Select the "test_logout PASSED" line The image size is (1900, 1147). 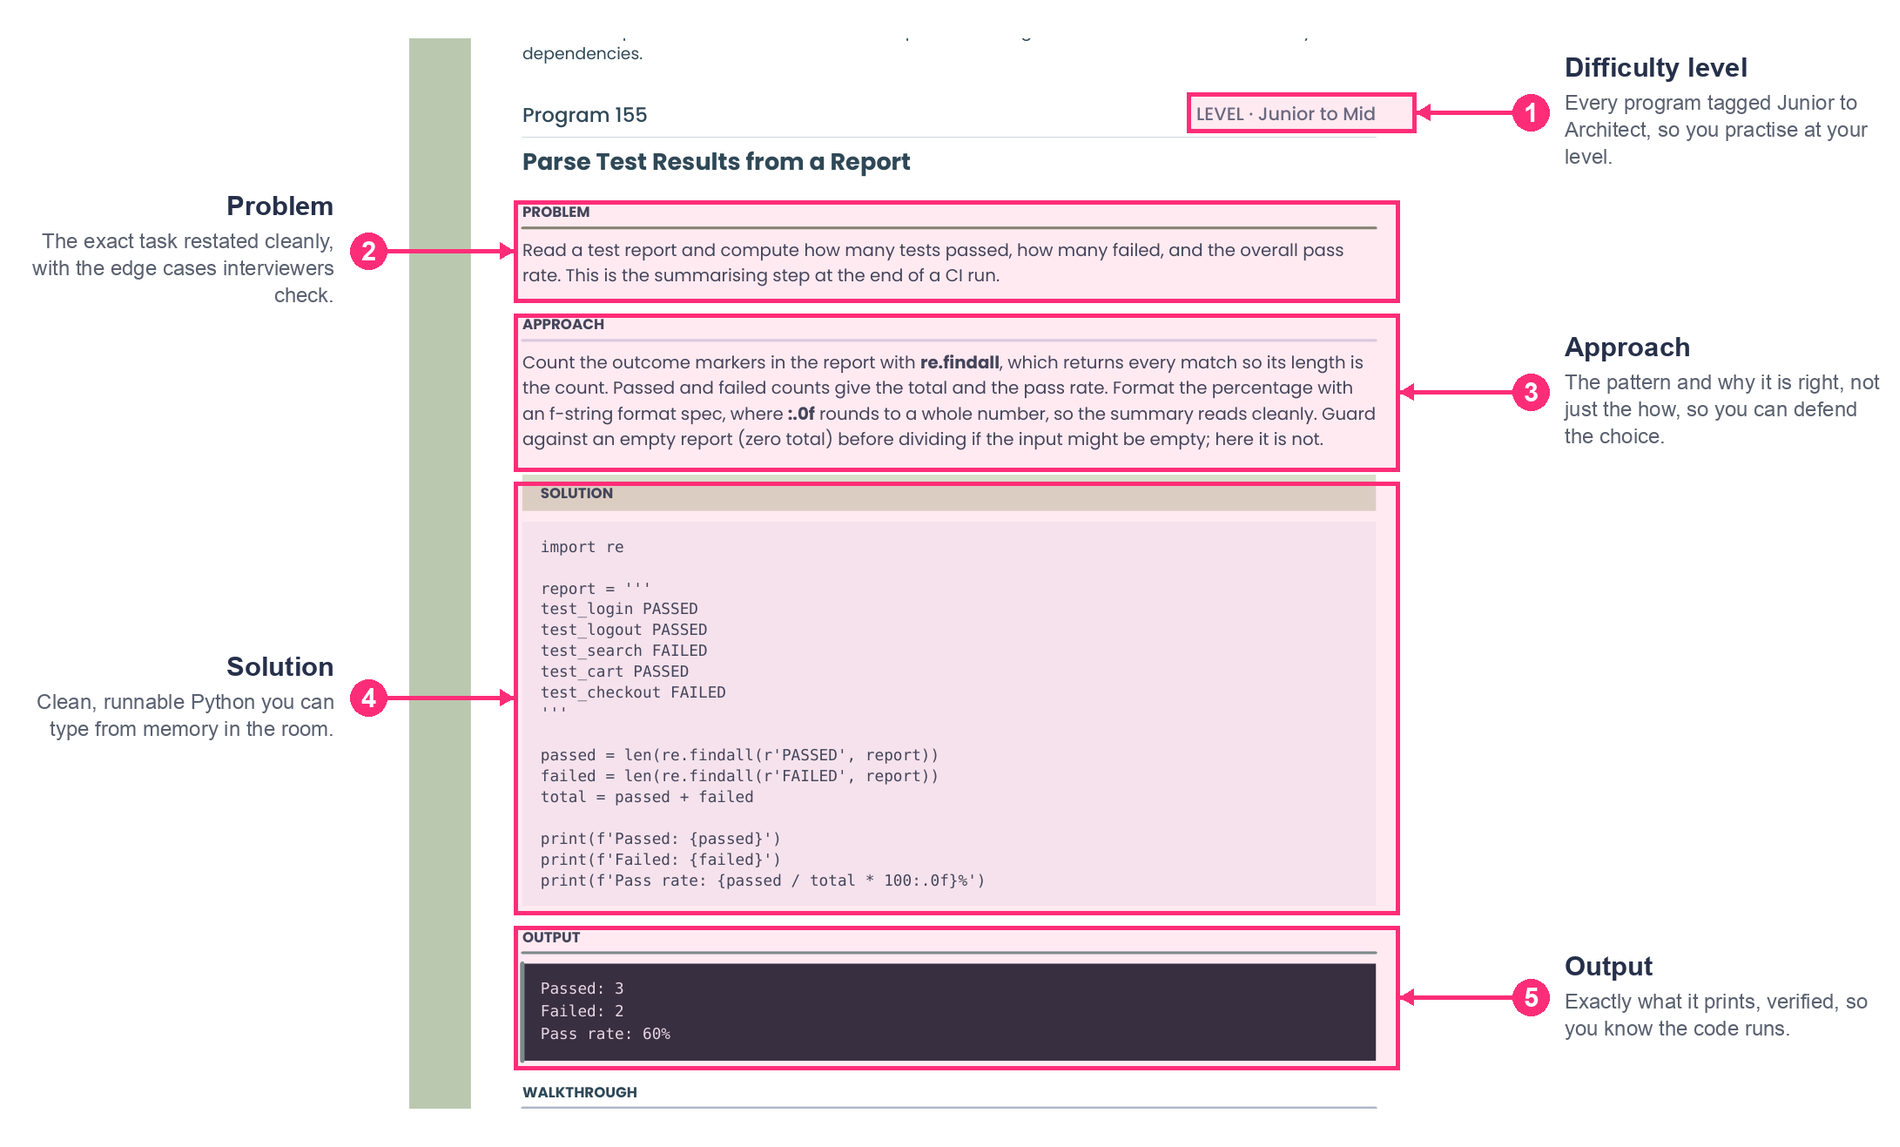pos(624,630)
